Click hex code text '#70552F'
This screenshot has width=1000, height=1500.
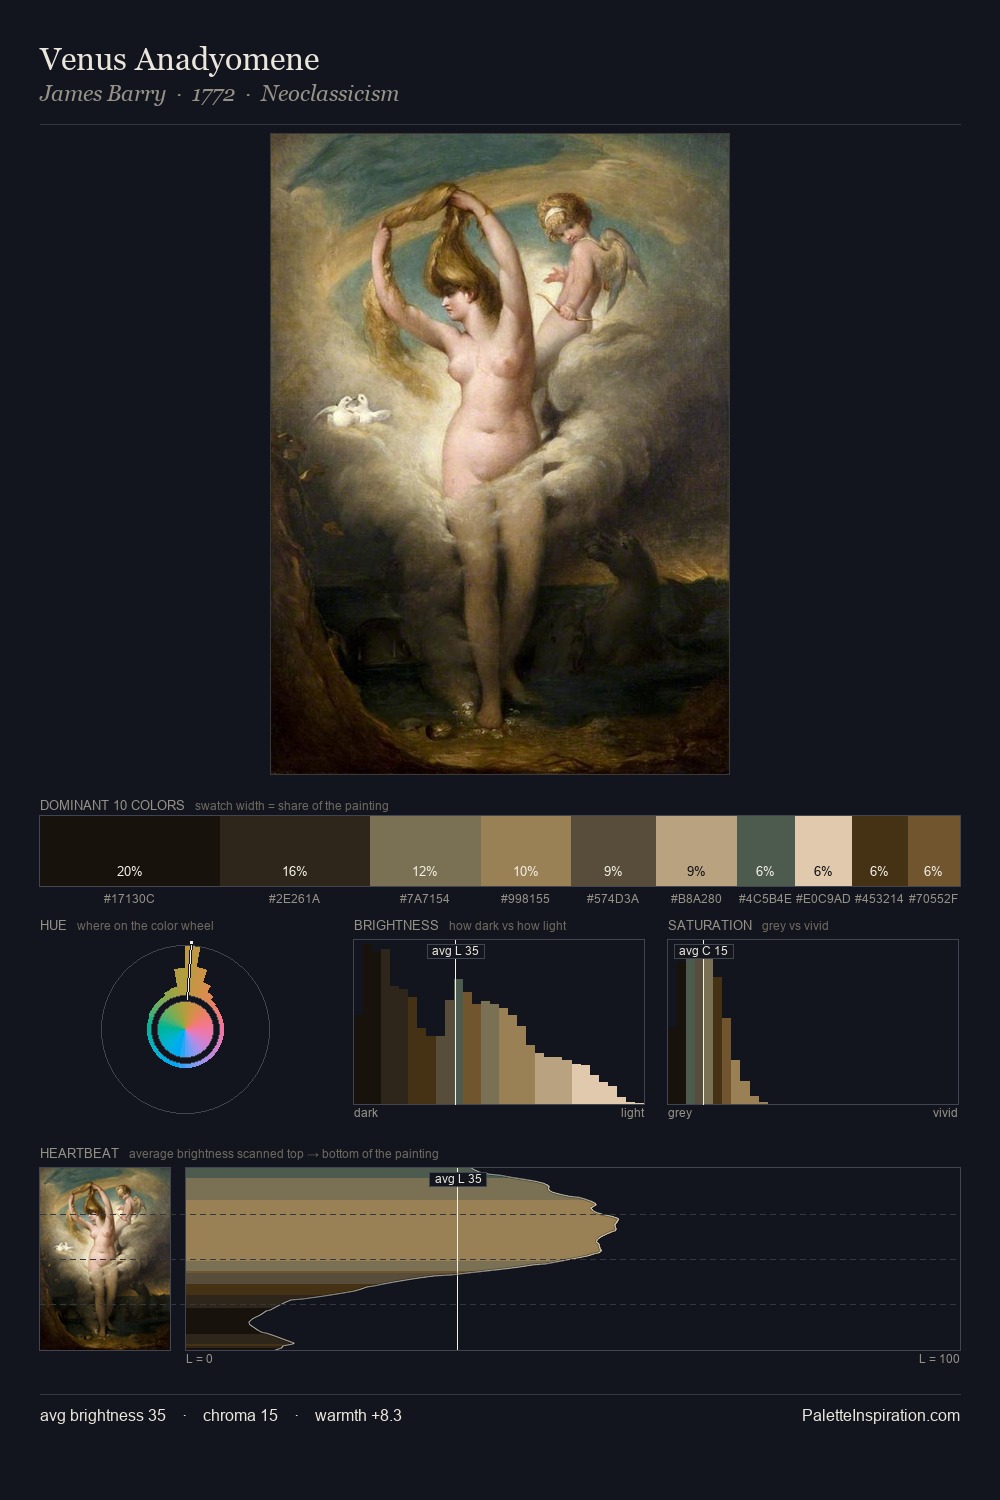934,899
